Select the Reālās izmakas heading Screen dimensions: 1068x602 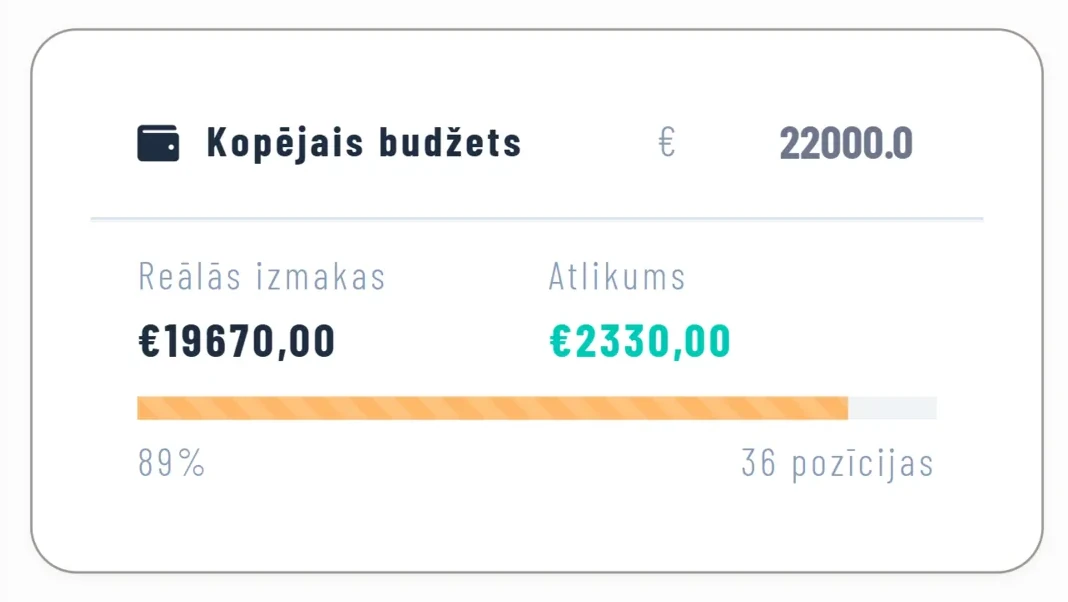[261, 277]
